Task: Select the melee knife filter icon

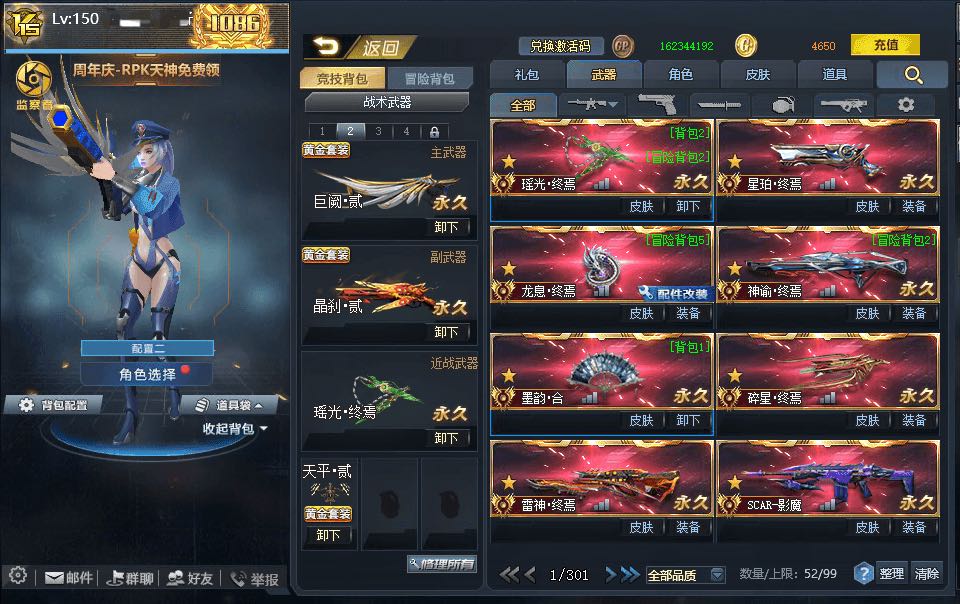Action: (x=719, y=105)
